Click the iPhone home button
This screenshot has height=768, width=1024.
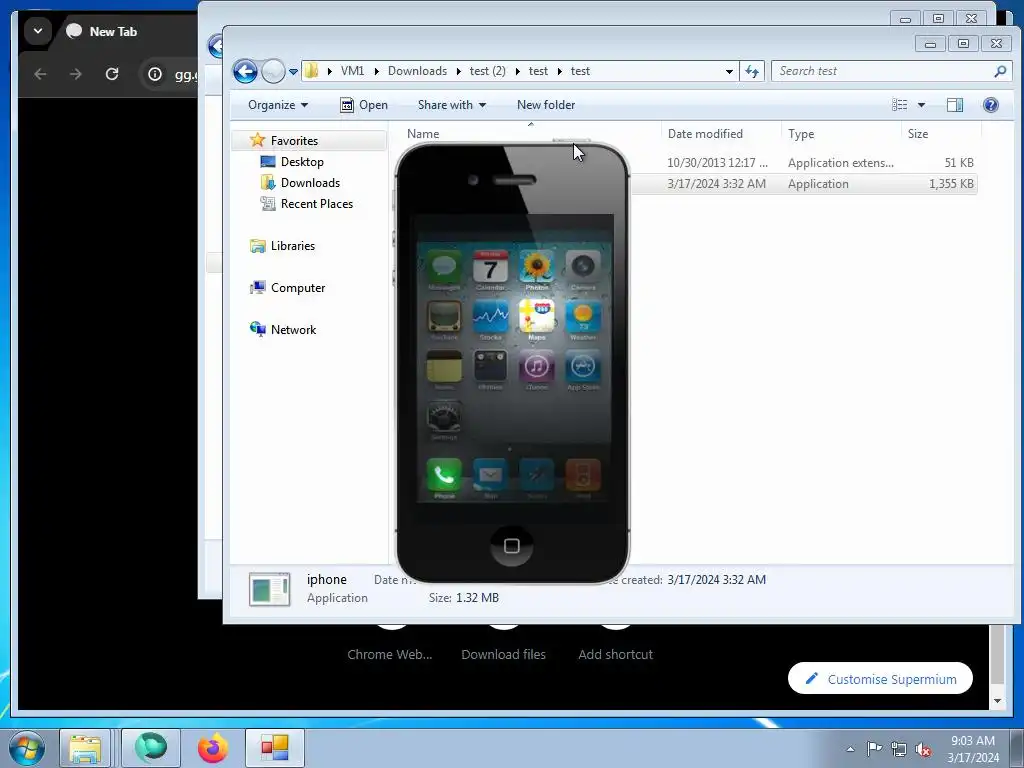512,545
